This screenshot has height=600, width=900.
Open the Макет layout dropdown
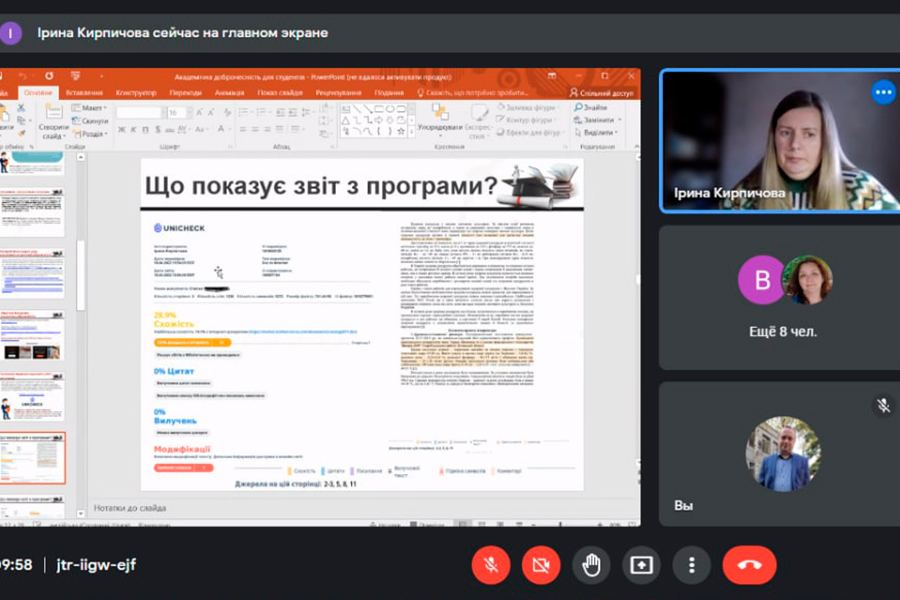(89, 107)
